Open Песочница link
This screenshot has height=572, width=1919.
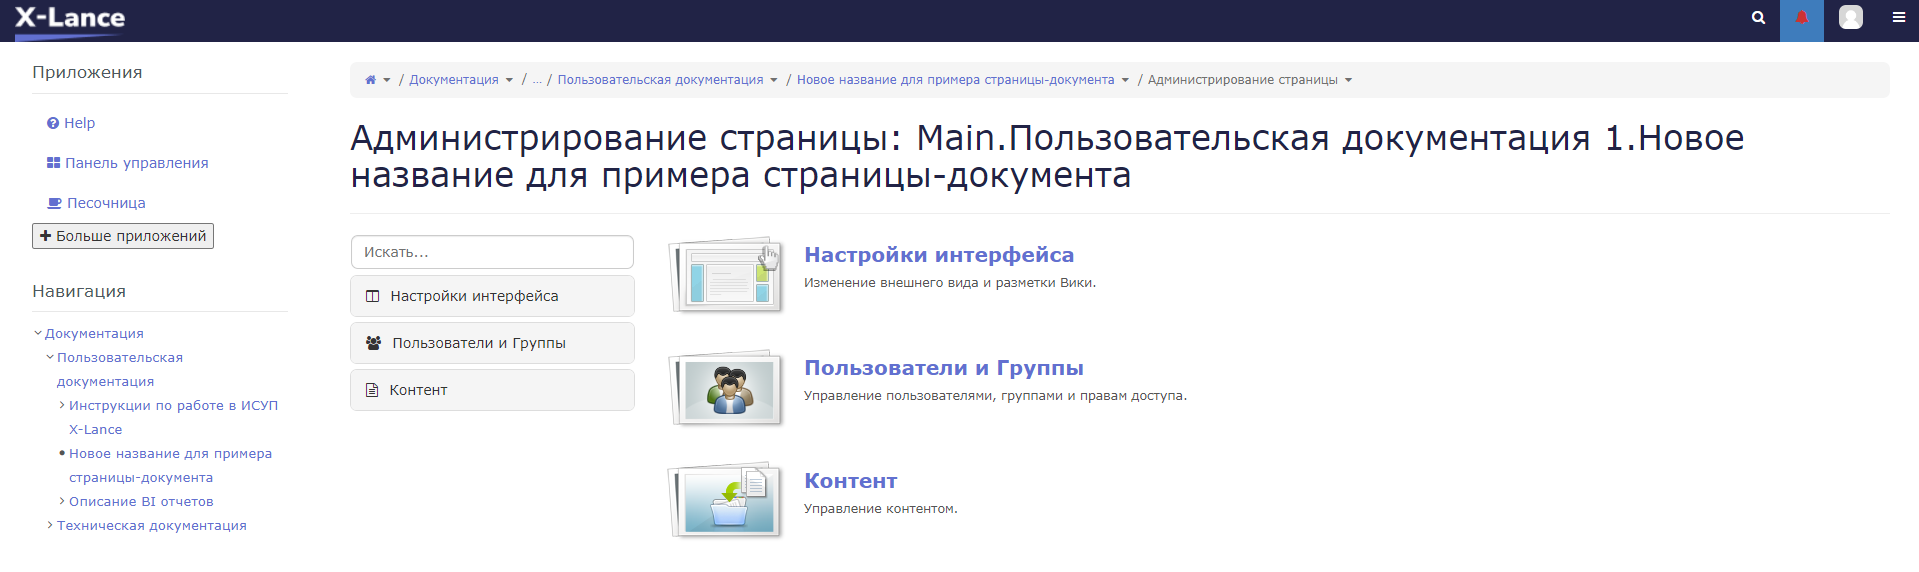tap(106, 203)
